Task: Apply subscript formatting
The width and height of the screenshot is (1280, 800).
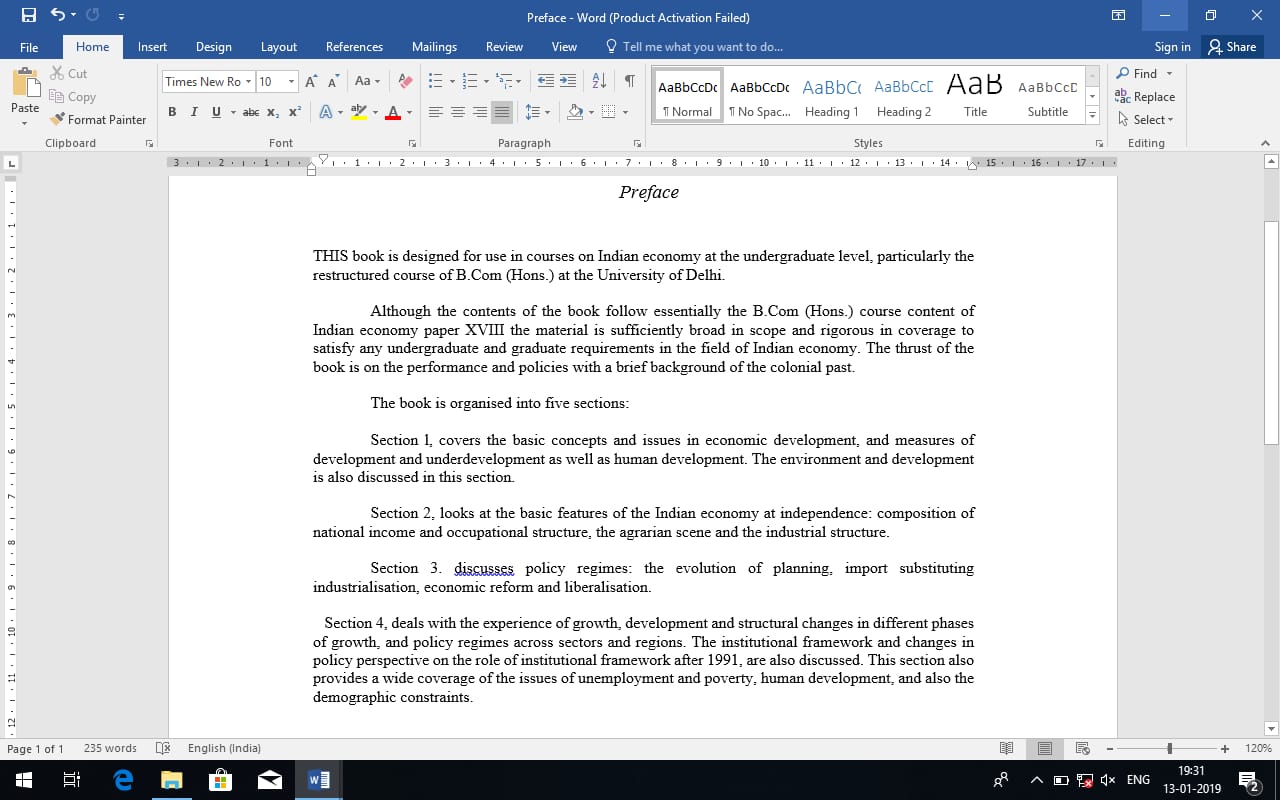Action: click(273, 112)
